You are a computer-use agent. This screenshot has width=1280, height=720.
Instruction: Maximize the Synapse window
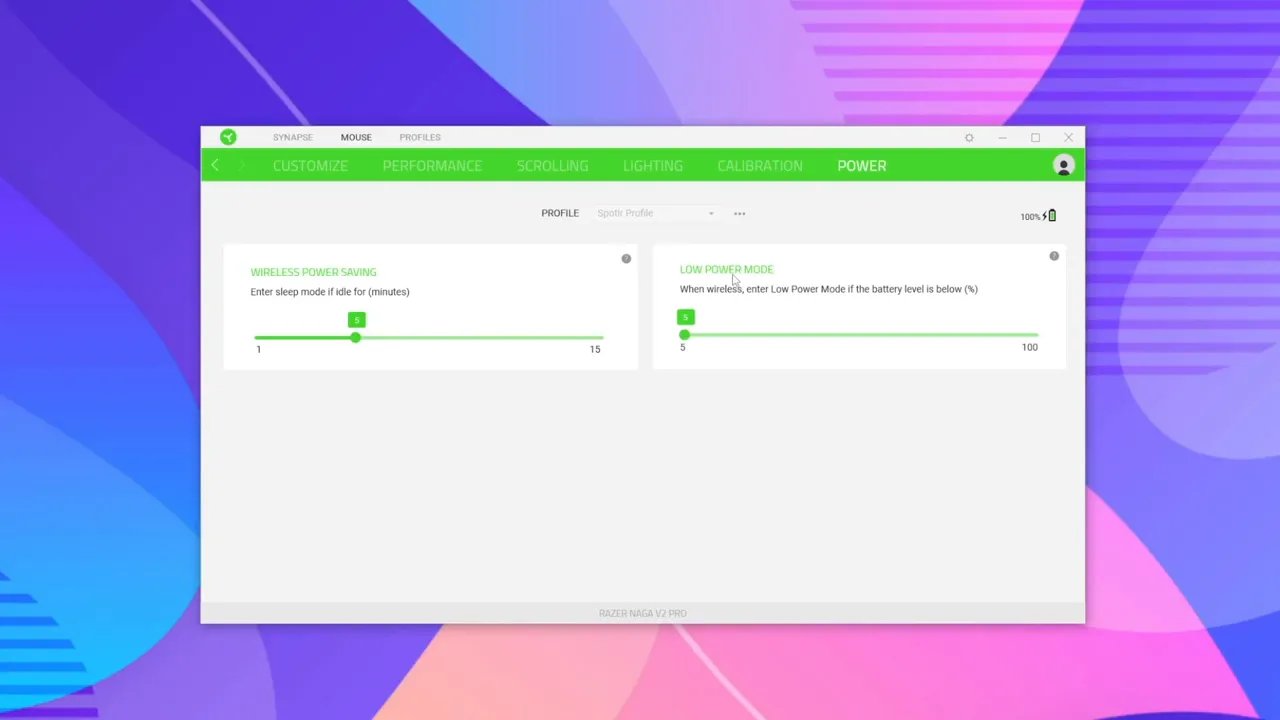pos(1035,137)
